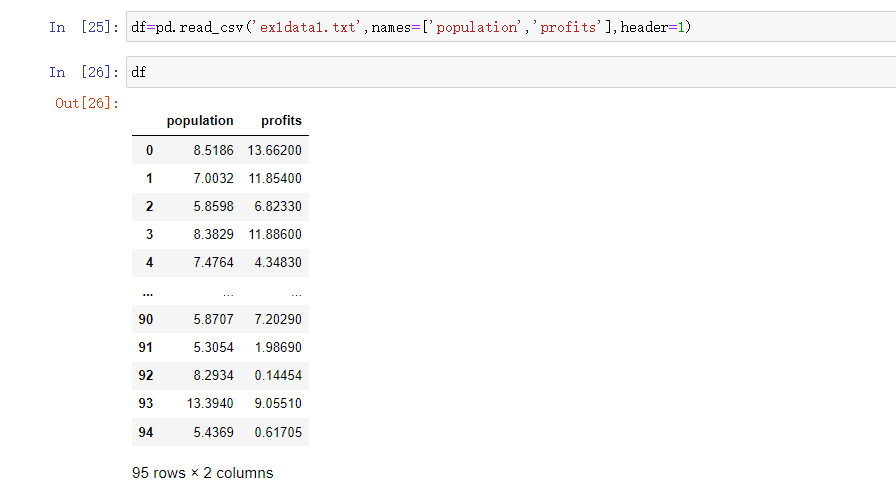Viewport: 896px width, 495px height.
Task: Click the profits column header
Action: (281, 121)
